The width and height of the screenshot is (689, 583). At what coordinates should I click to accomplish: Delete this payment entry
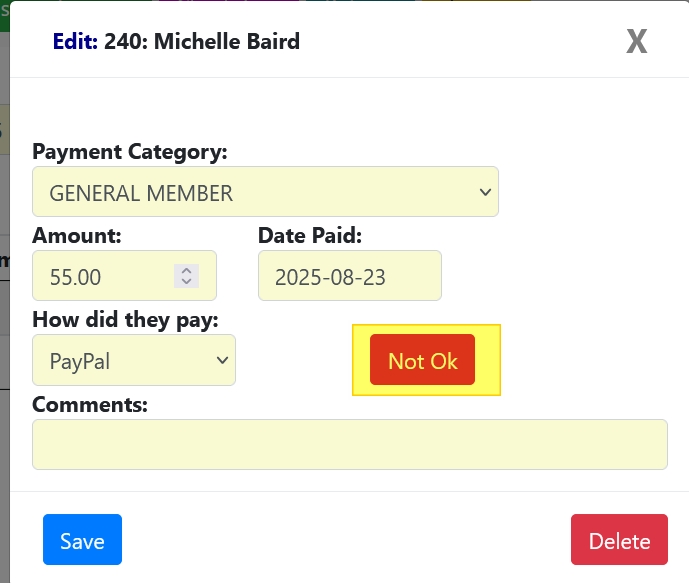[x=619, y=541]
